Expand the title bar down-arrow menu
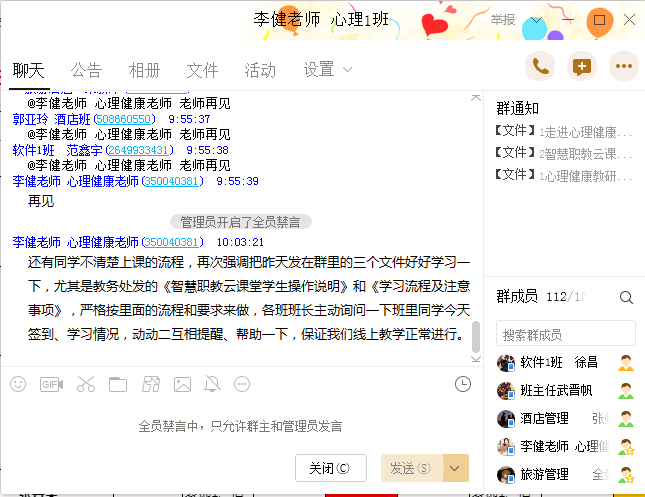645x497 pixels. 536,20
